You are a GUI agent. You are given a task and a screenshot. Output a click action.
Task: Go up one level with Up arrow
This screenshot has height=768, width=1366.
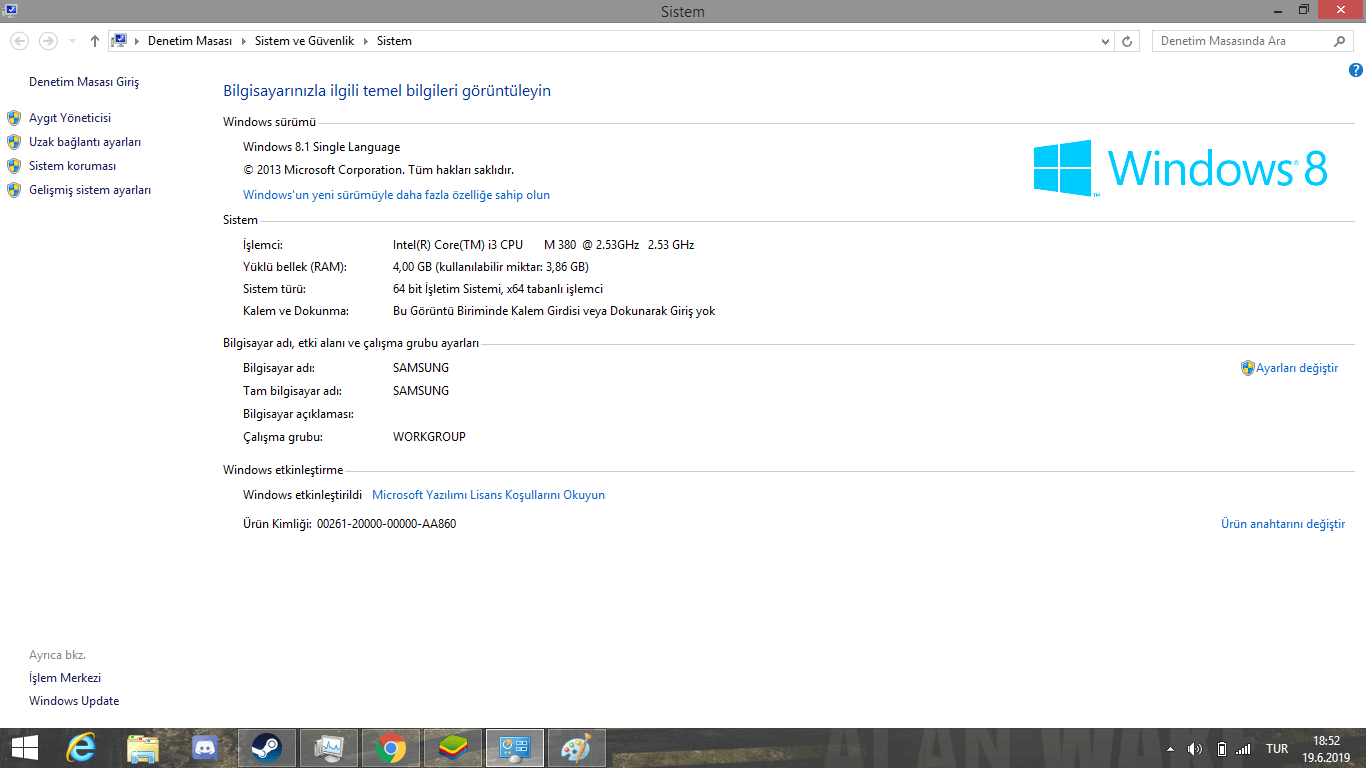pyautogui.click(x=95, y=41)
